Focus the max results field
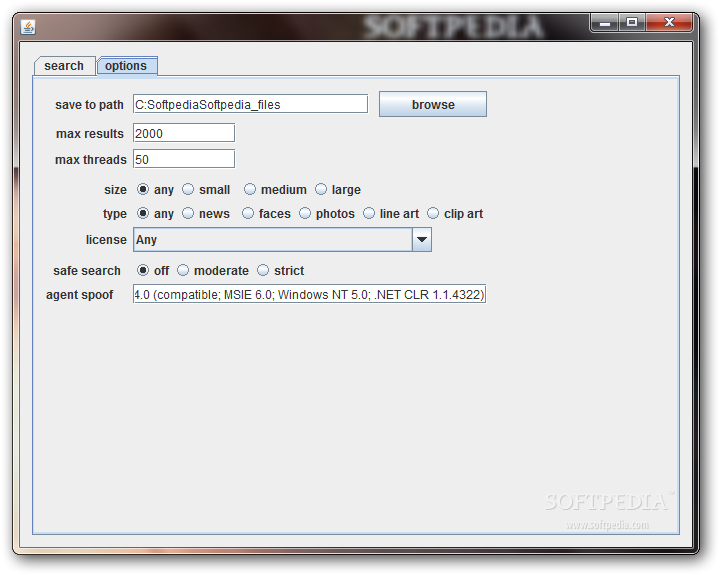The image size is (720, 575). 184,133
